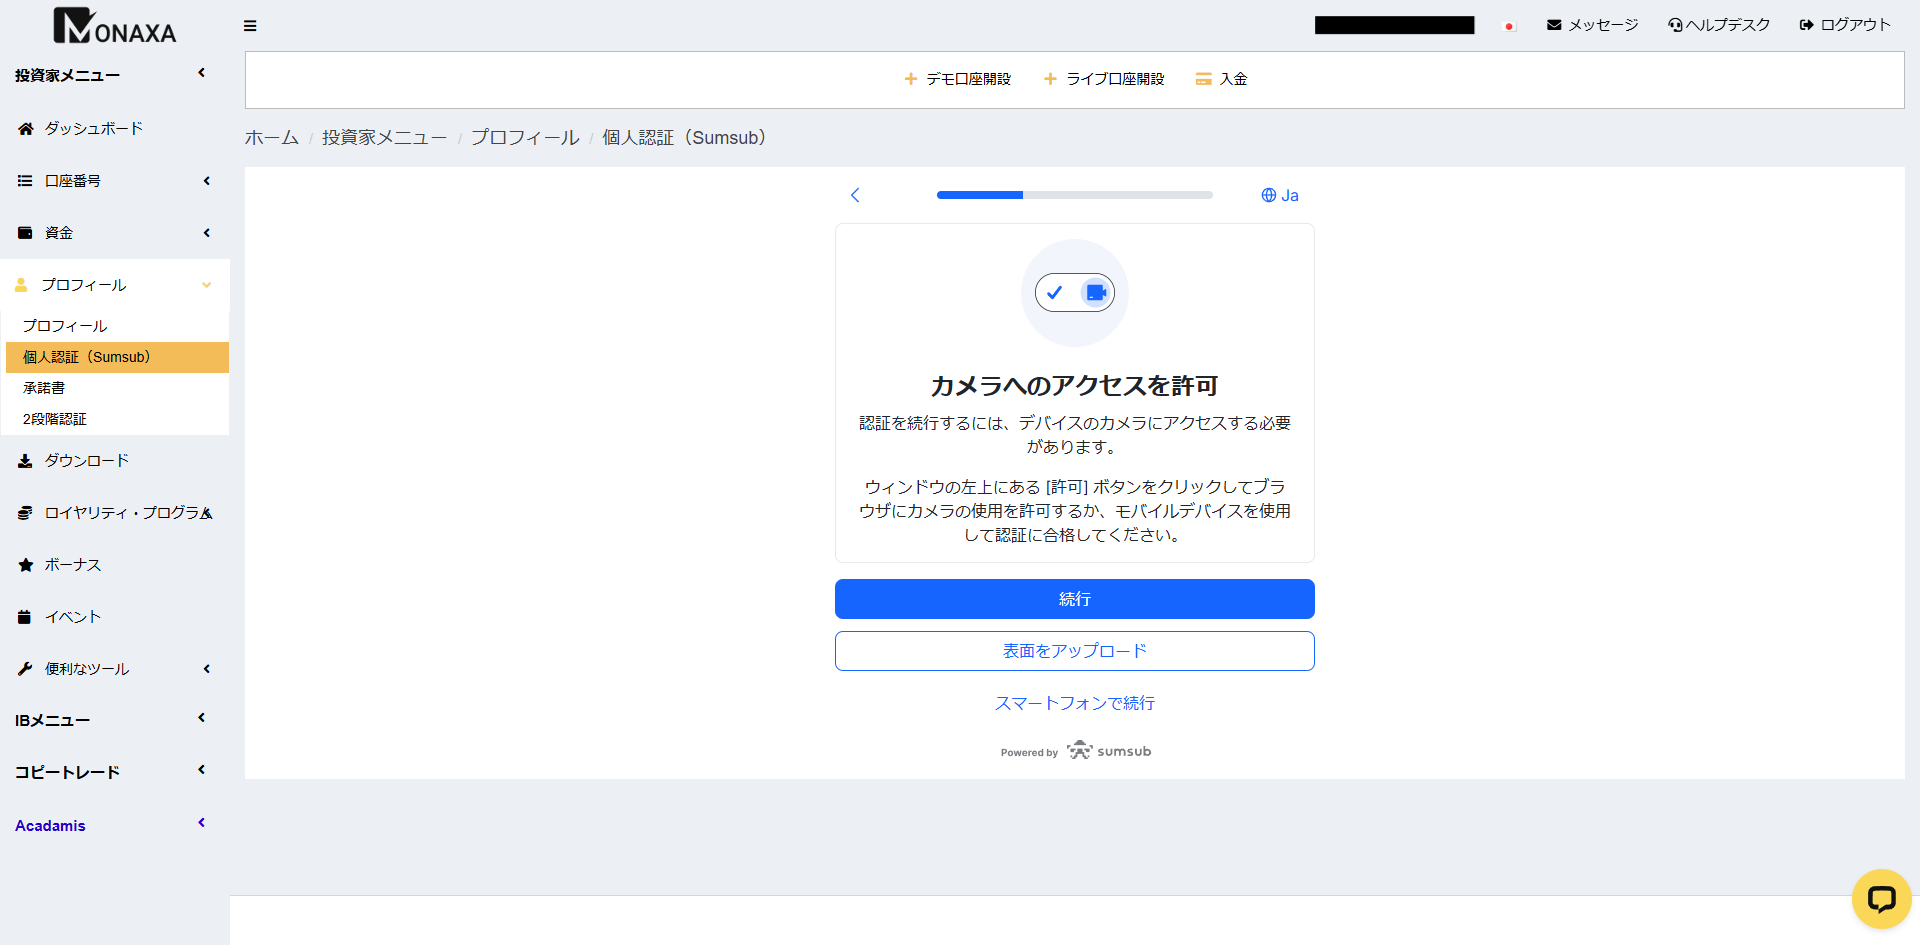Open the live chat bubble icon

click(x=1880, y=899)
